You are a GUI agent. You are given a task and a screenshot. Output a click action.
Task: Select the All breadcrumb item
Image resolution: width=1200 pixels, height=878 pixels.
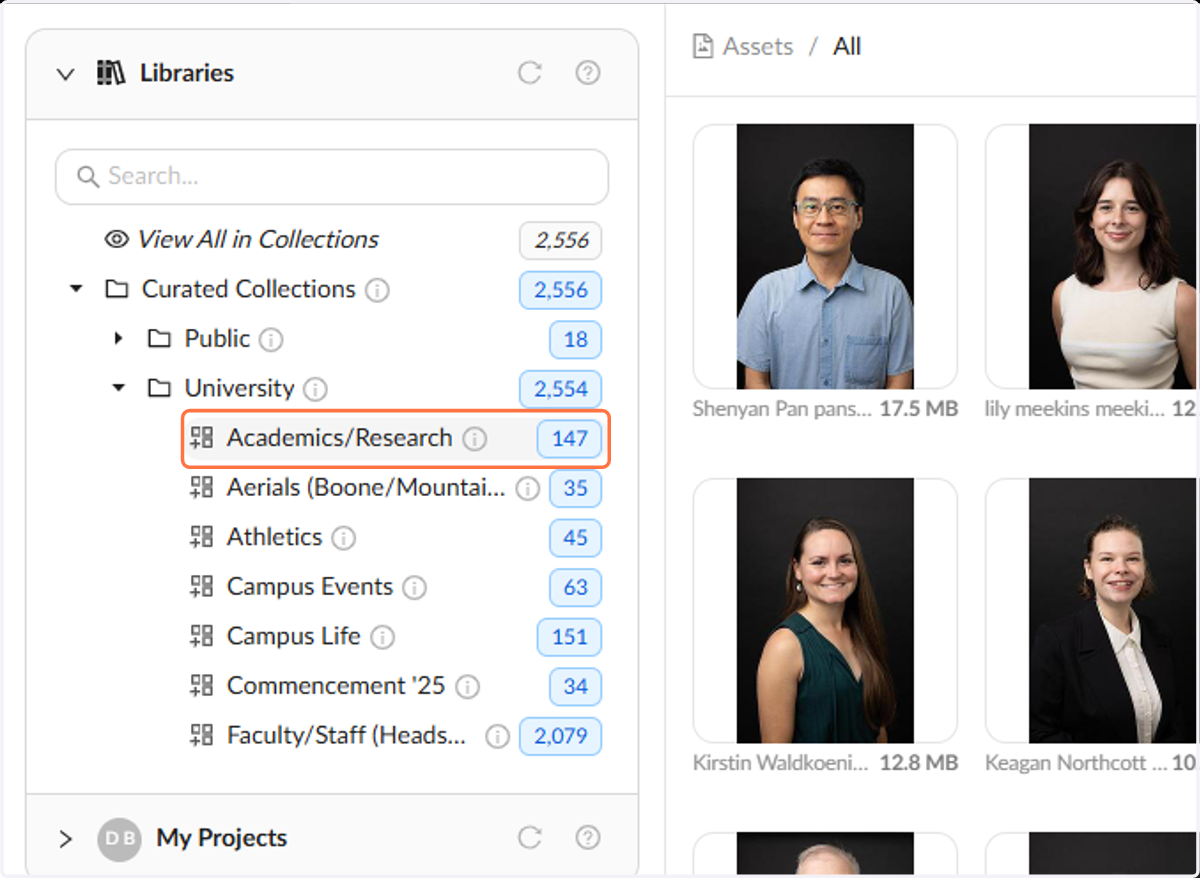(847, 46)
